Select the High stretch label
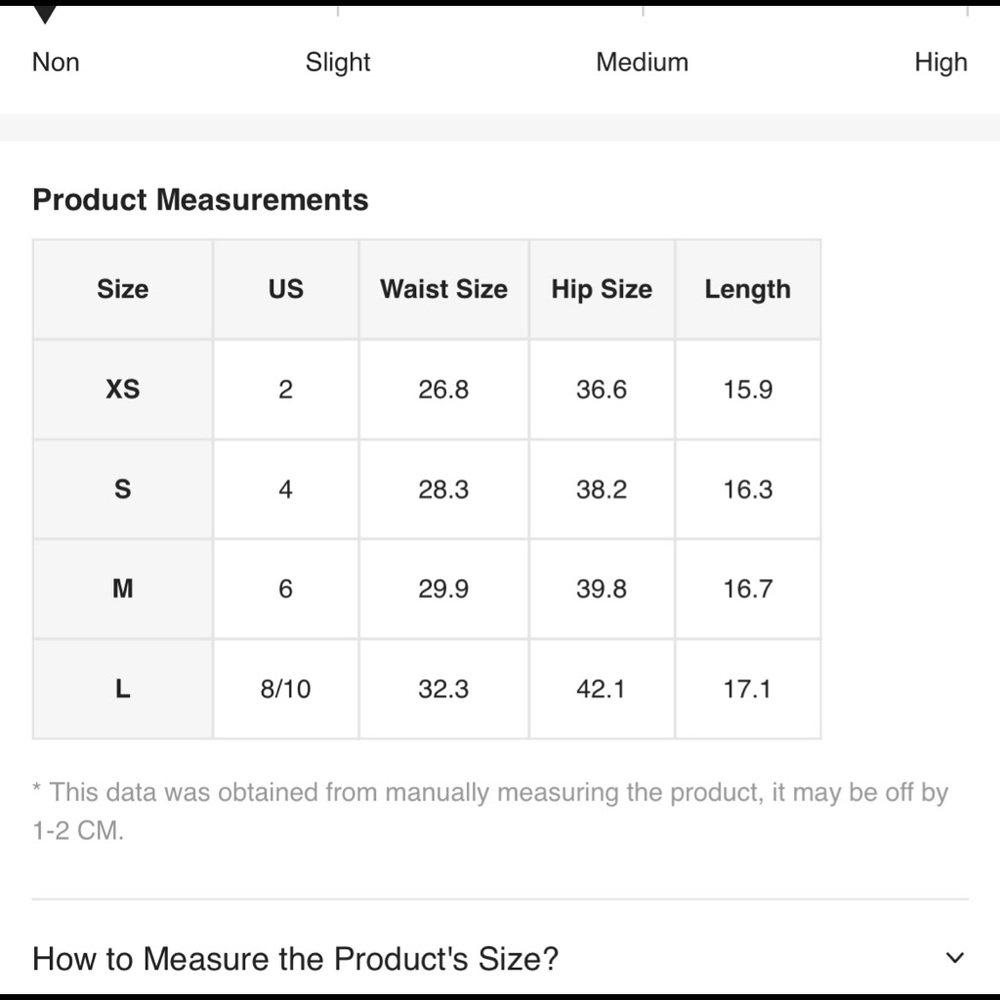This screenshot has height=1000, width=1000. (x=941, y=62)
